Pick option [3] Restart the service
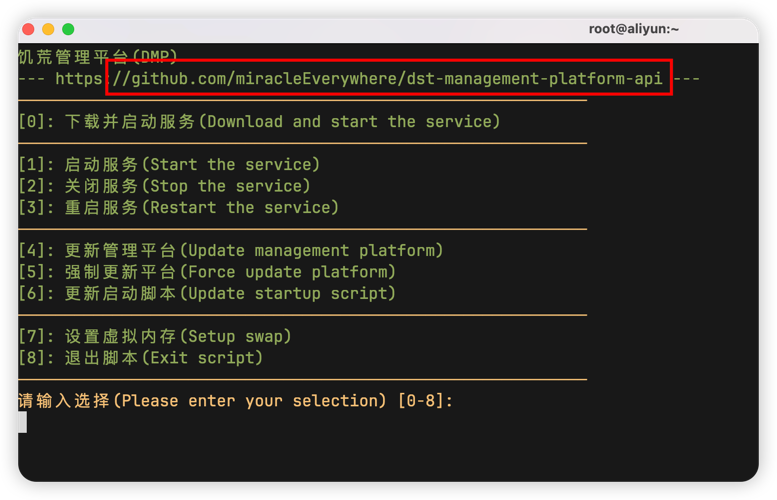 [x=178, y=208]
